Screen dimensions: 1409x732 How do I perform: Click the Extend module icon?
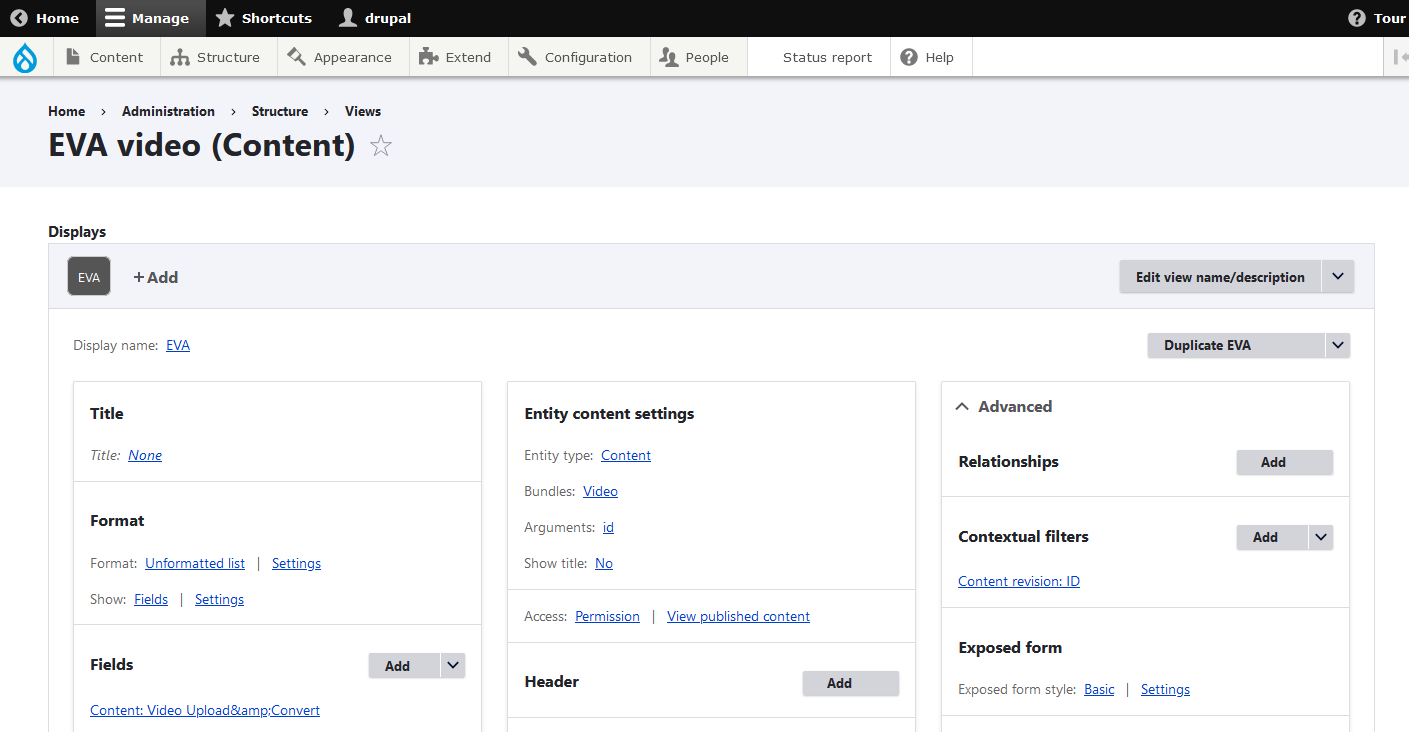(427, 56)
